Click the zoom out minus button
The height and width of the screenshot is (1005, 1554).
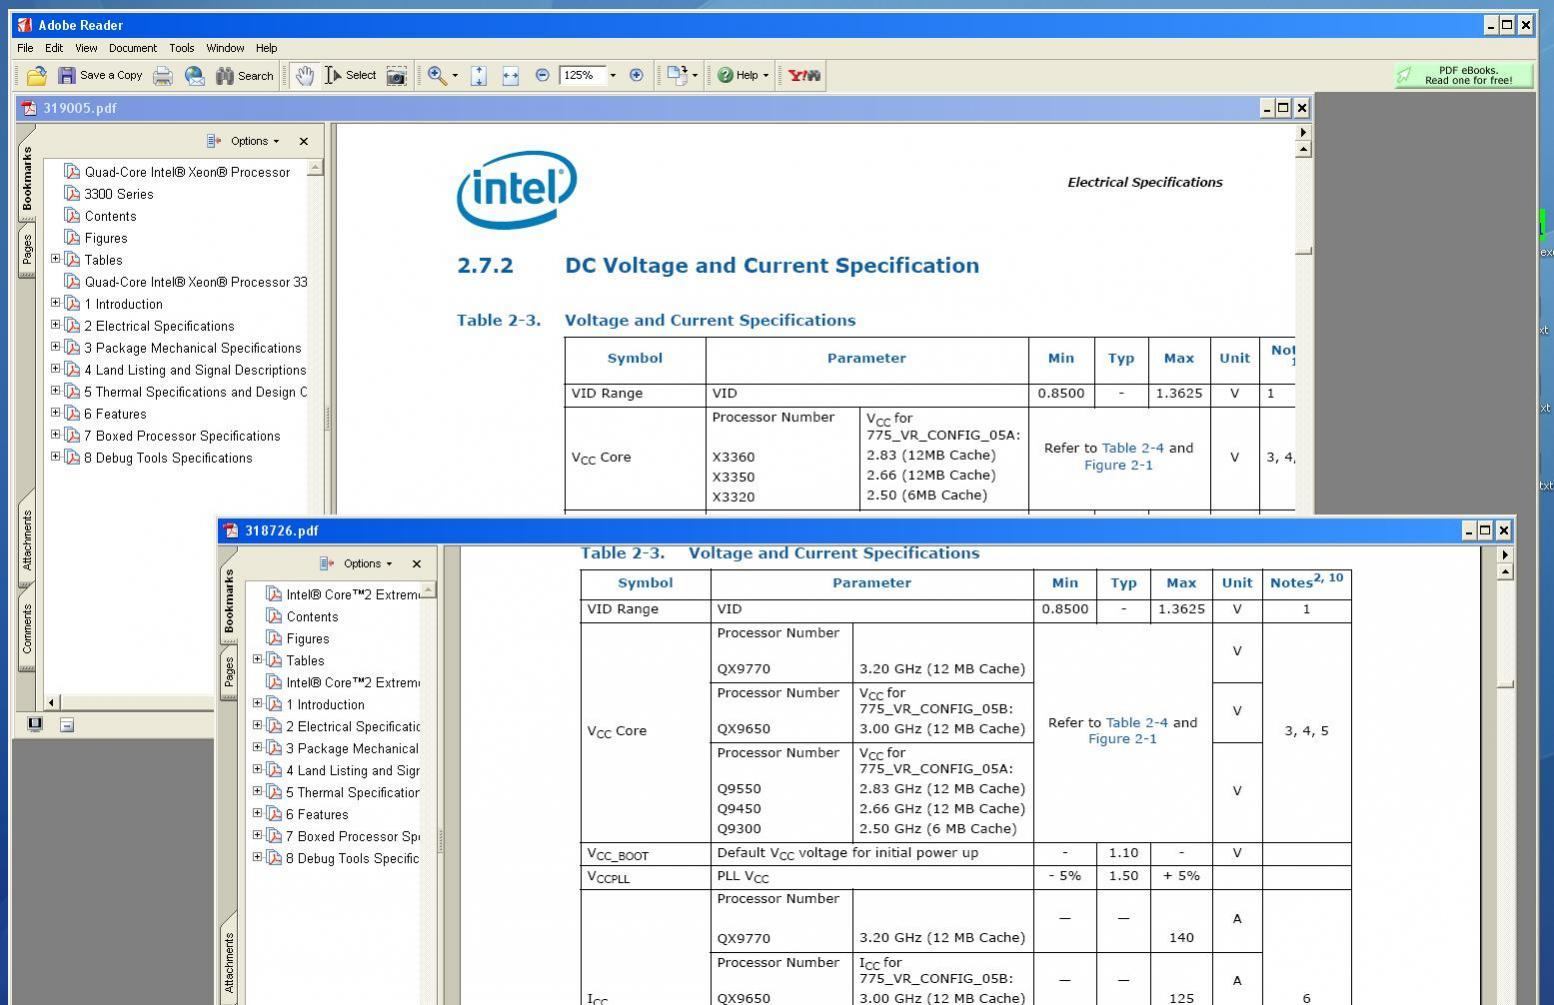[x=543, y=75]
